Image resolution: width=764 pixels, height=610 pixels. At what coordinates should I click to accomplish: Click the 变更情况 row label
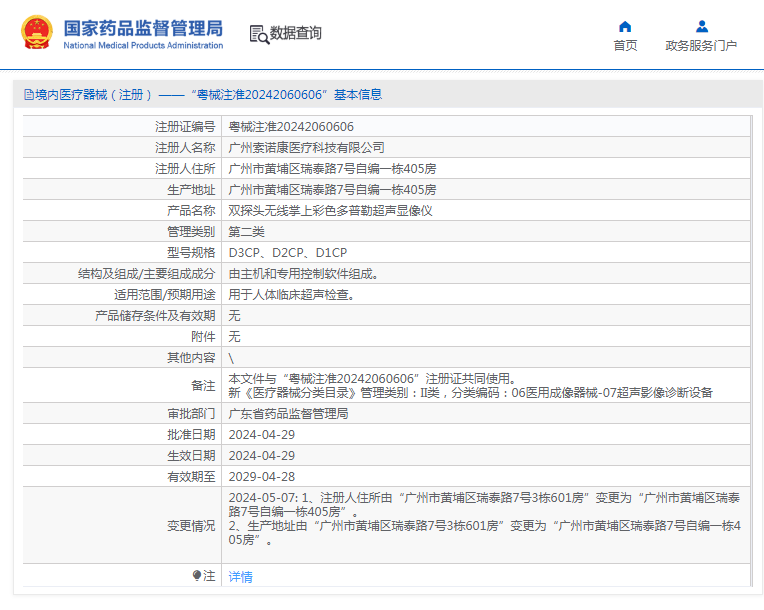(x=190, y=525)
